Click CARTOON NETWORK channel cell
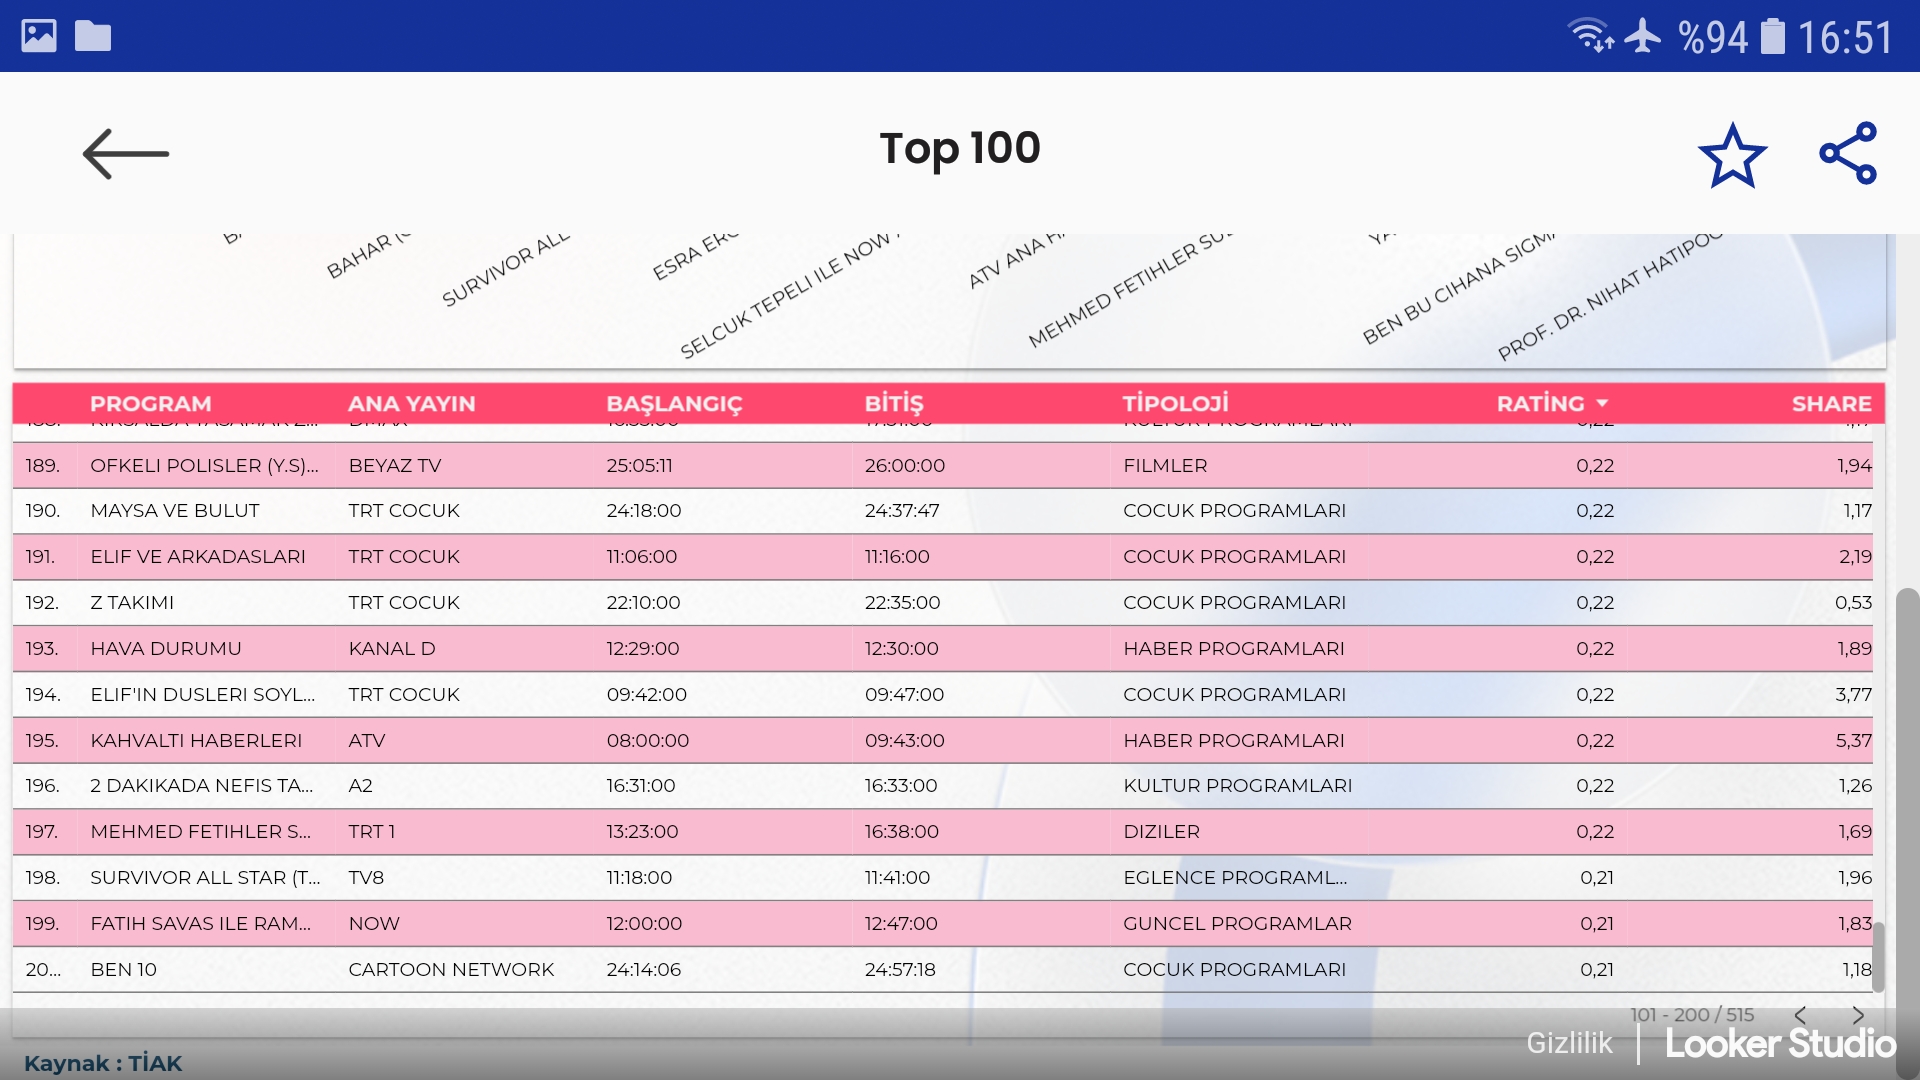Screen dimensions: 1920x1080 451,970
